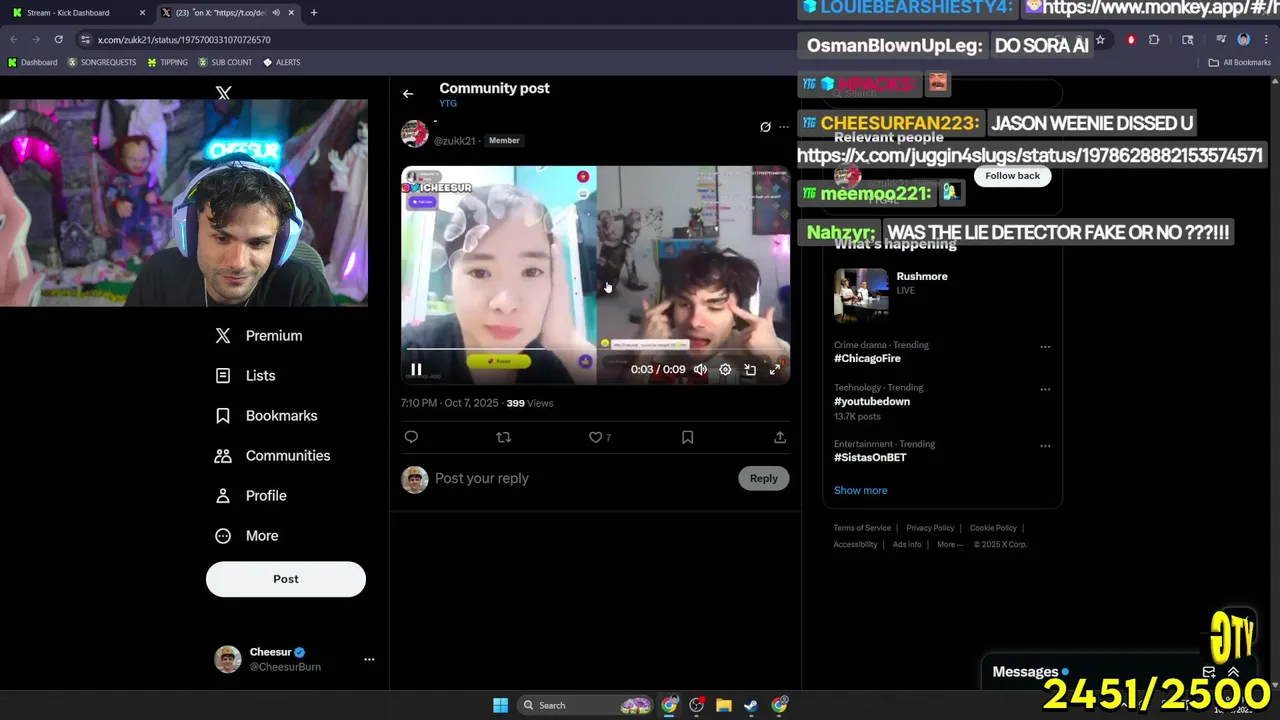The width and height of the screenshot is (1280, 720).
Task: Click the Cheesur account avatar
Action: (228, 659)
